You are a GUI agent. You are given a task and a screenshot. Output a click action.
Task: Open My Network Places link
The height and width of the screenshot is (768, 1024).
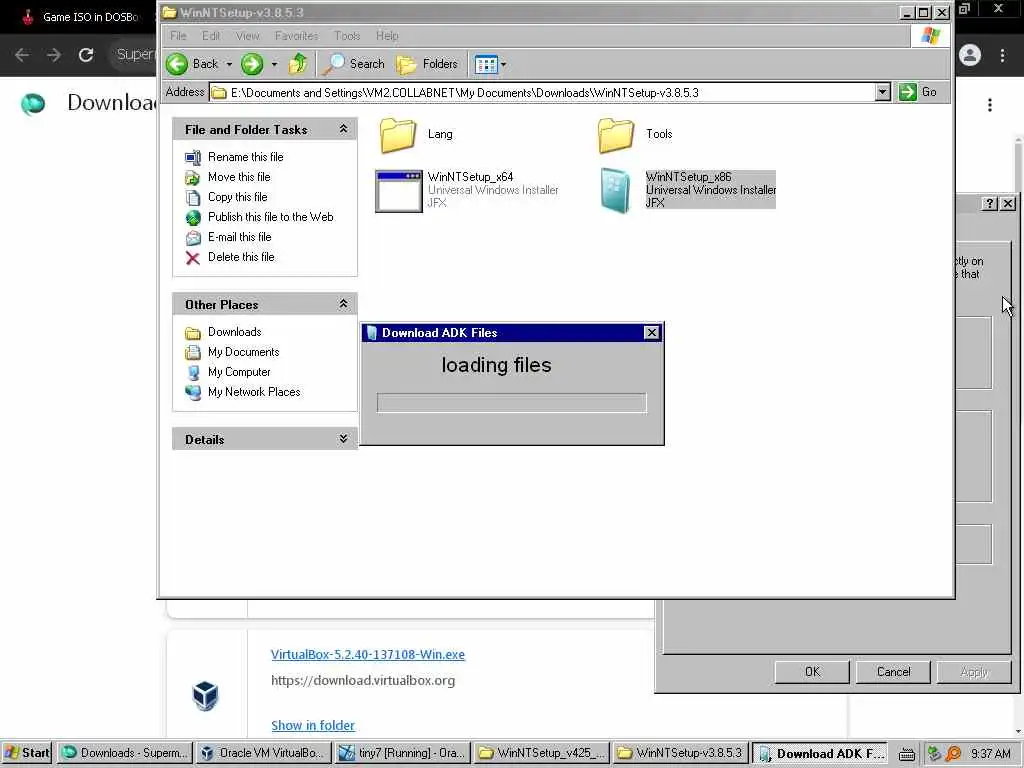pos(254,392)
